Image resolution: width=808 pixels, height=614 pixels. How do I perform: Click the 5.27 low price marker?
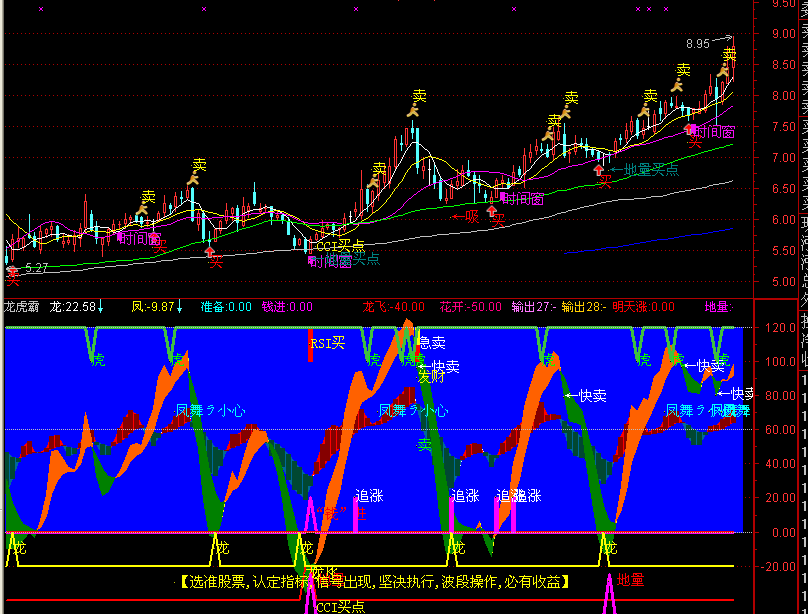[37, 268]
